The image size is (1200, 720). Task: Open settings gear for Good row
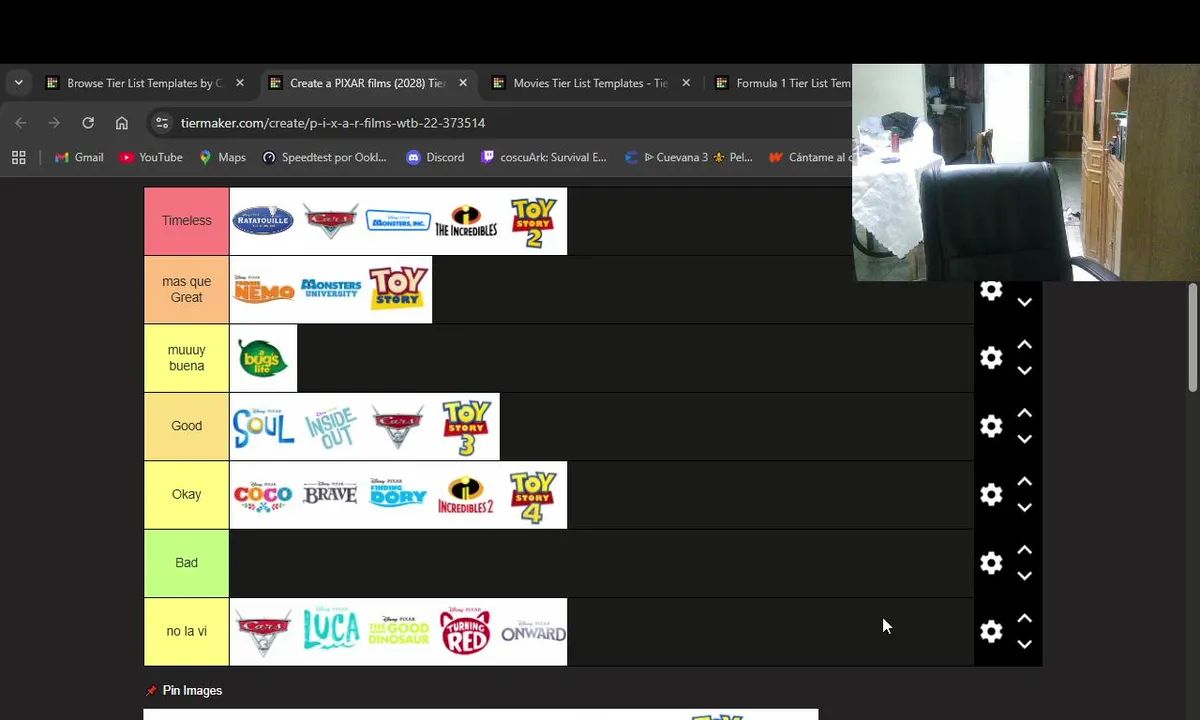991,426
